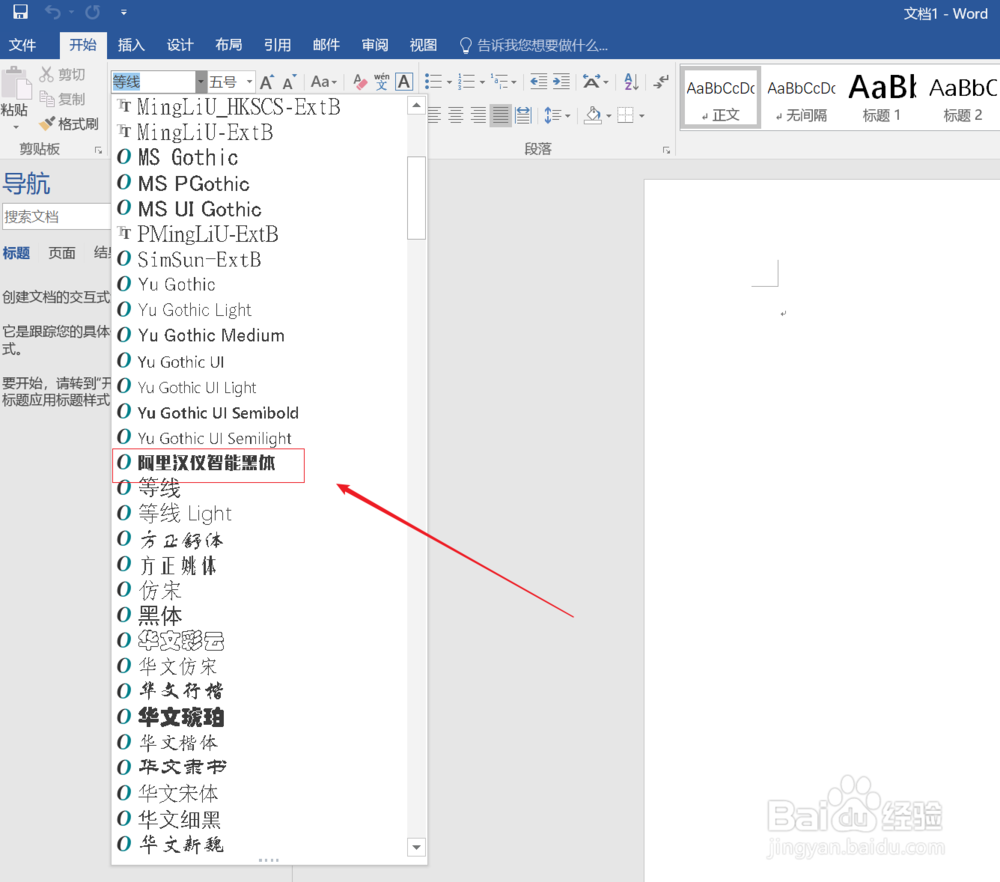The width and height of the screenshot is (1000, 882).
Task: Click the Clear Formatting eraser icon
Action: [x=360, y=82]
